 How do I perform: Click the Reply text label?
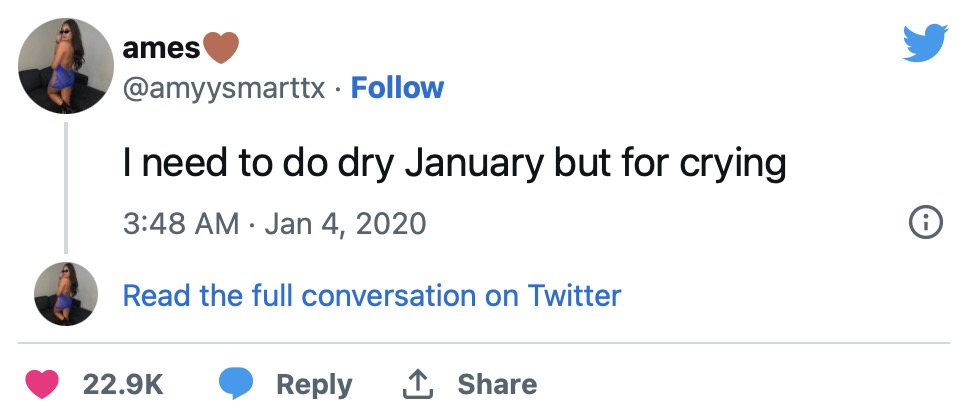(314, 386)
